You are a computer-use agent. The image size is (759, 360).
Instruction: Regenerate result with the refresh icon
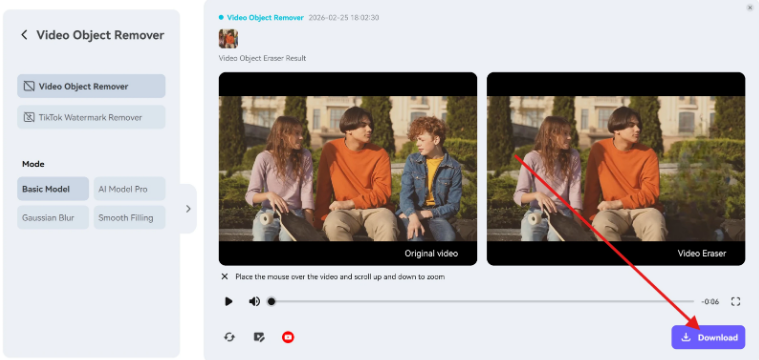pos(229,337)
